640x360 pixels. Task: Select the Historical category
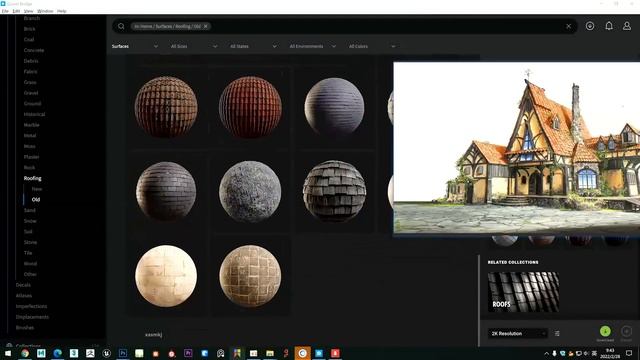click(34, 114)
